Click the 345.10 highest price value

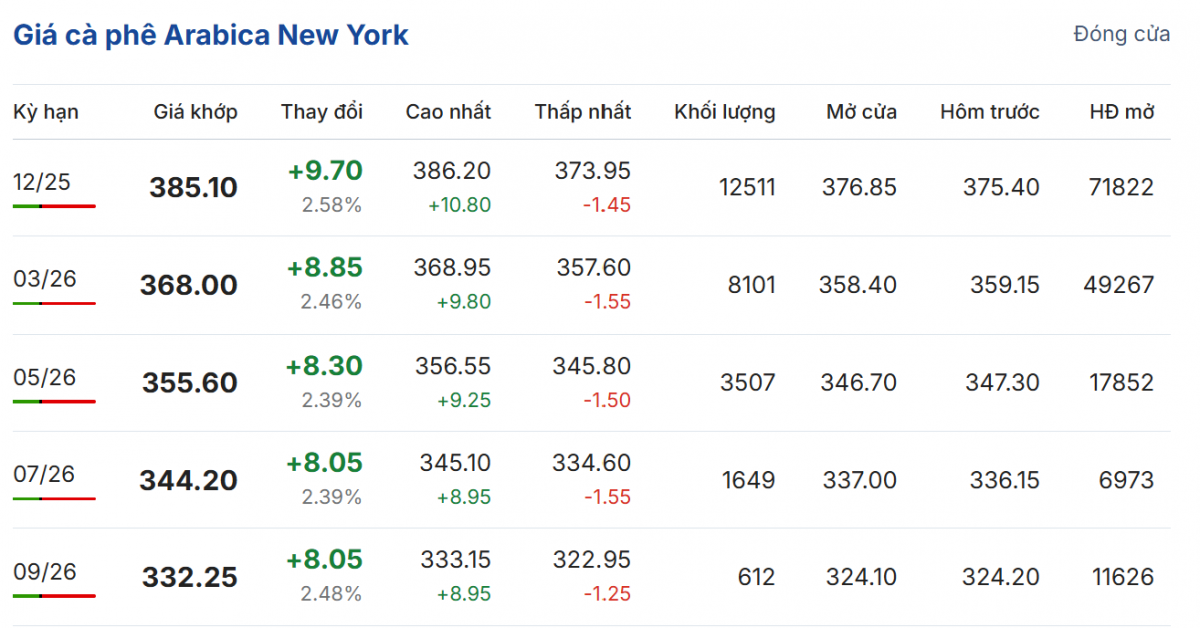pos(452,463)
